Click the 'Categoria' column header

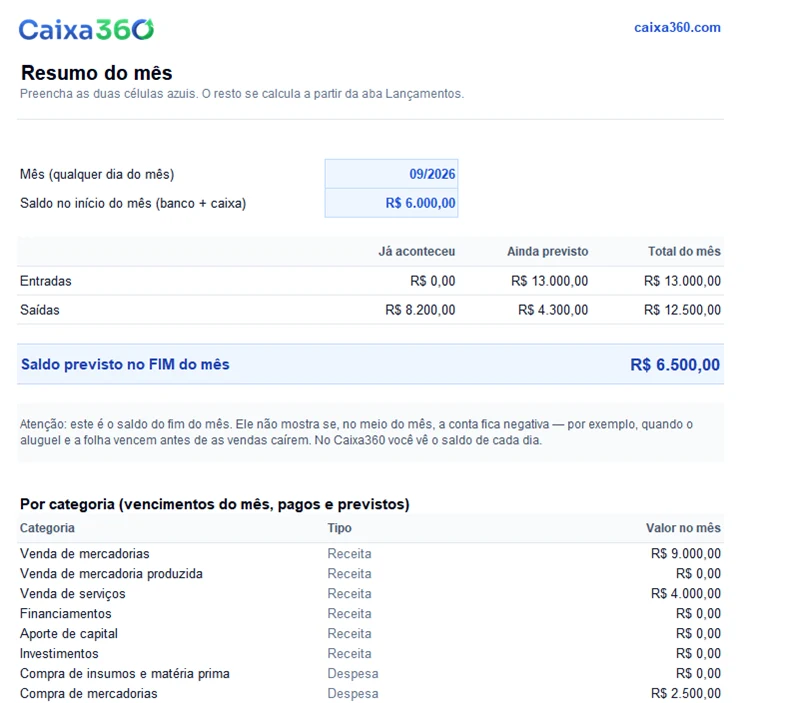pyautogui.click(x=47, y=528)
